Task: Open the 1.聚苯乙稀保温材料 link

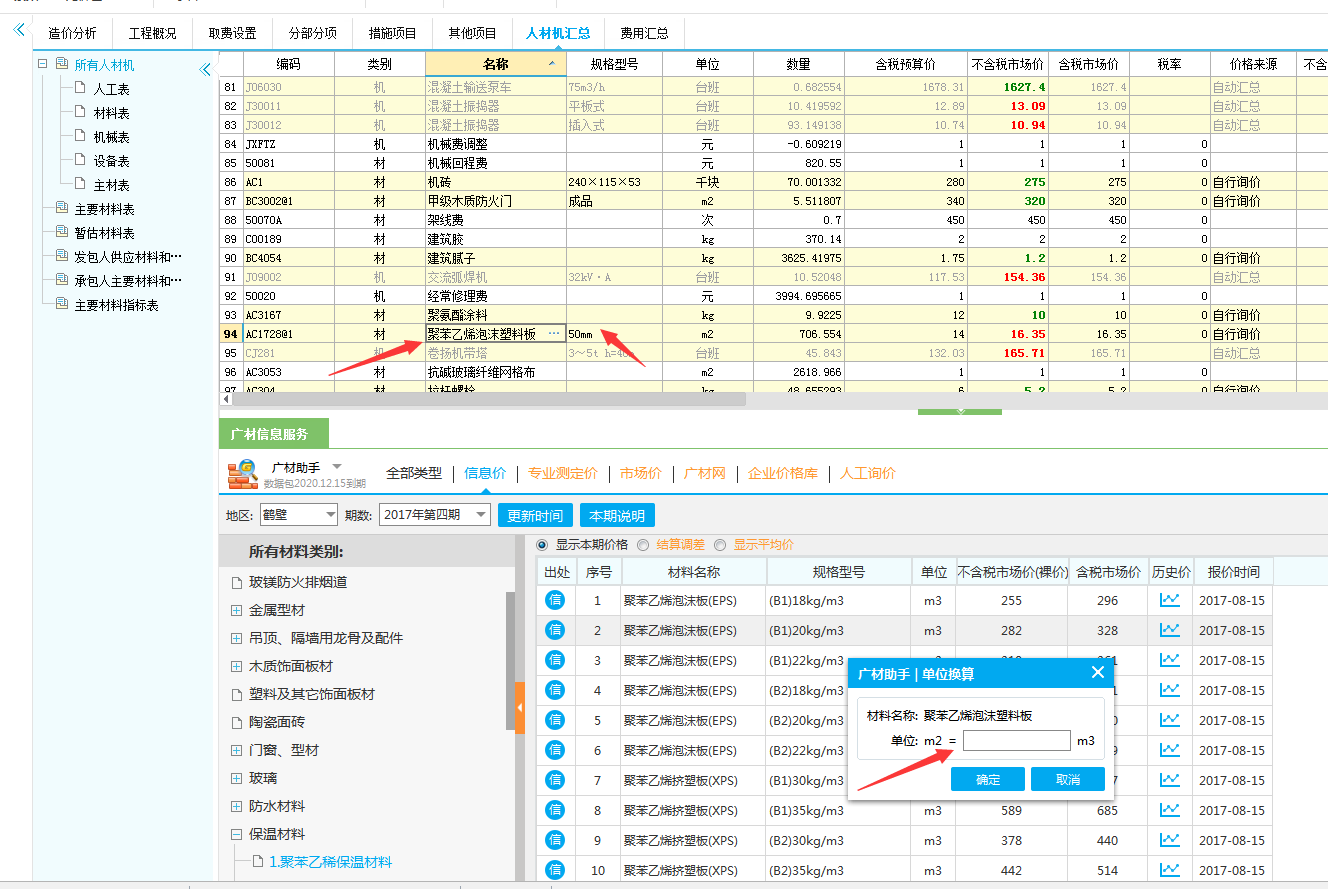Action: 330,861
